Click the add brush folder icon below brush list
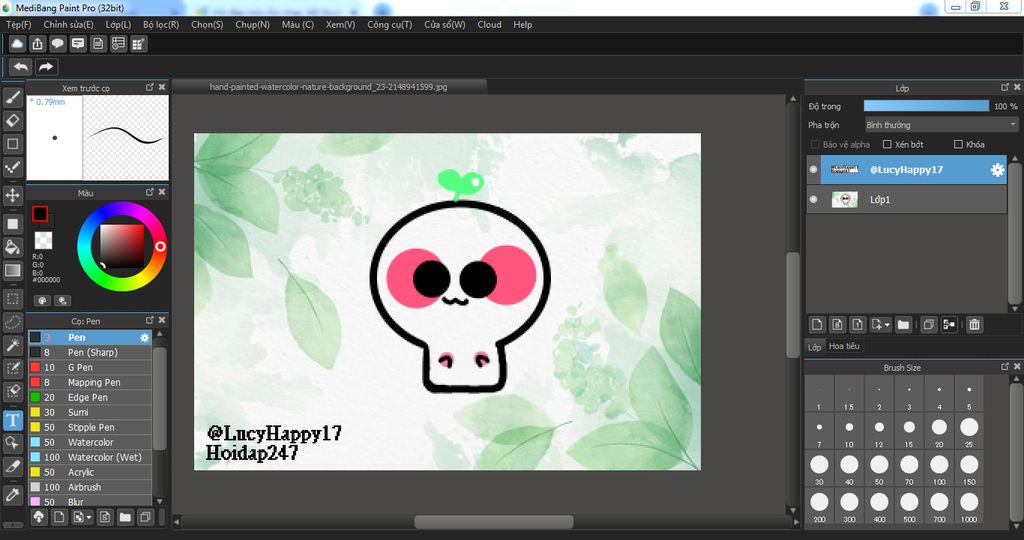The image size is (1024, 540). (x=125, y=517)
